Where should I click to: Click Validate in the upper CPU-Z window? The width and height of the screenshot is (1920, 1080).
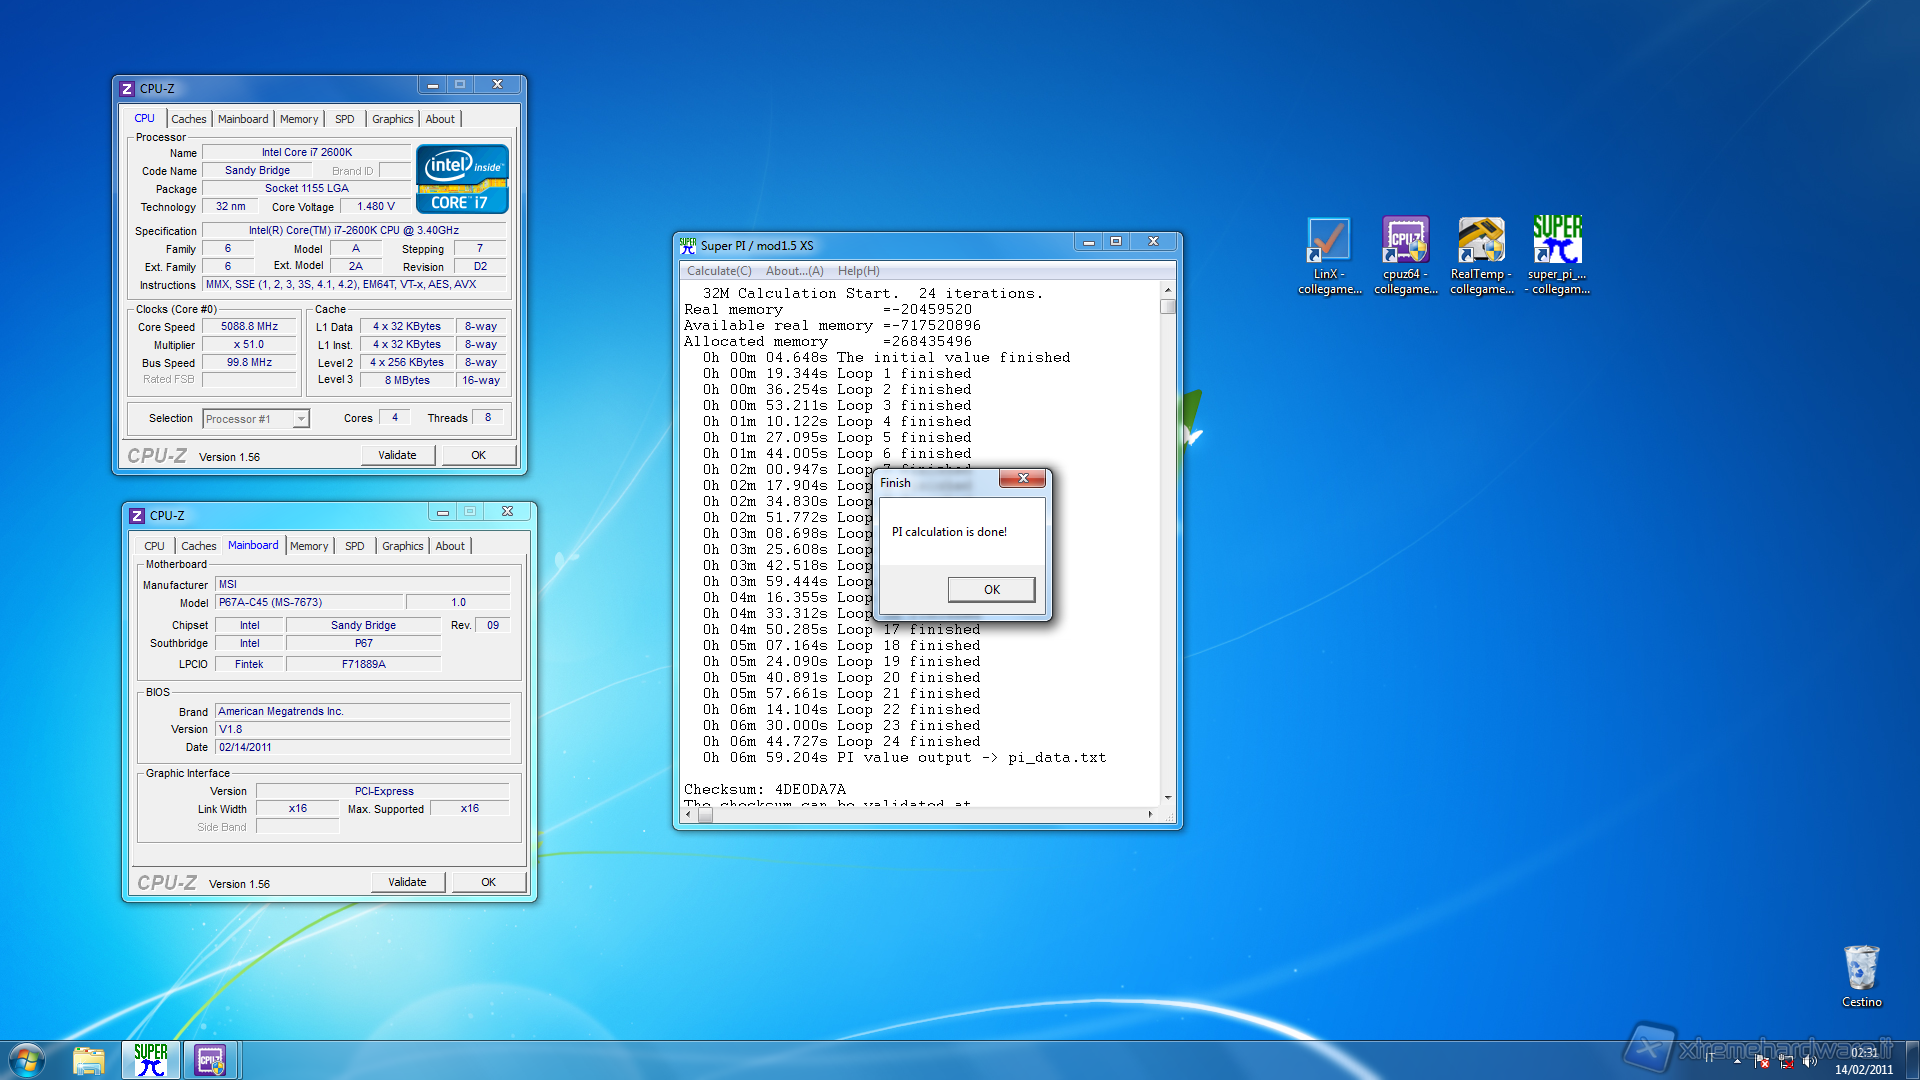click(x=397, y=455)
